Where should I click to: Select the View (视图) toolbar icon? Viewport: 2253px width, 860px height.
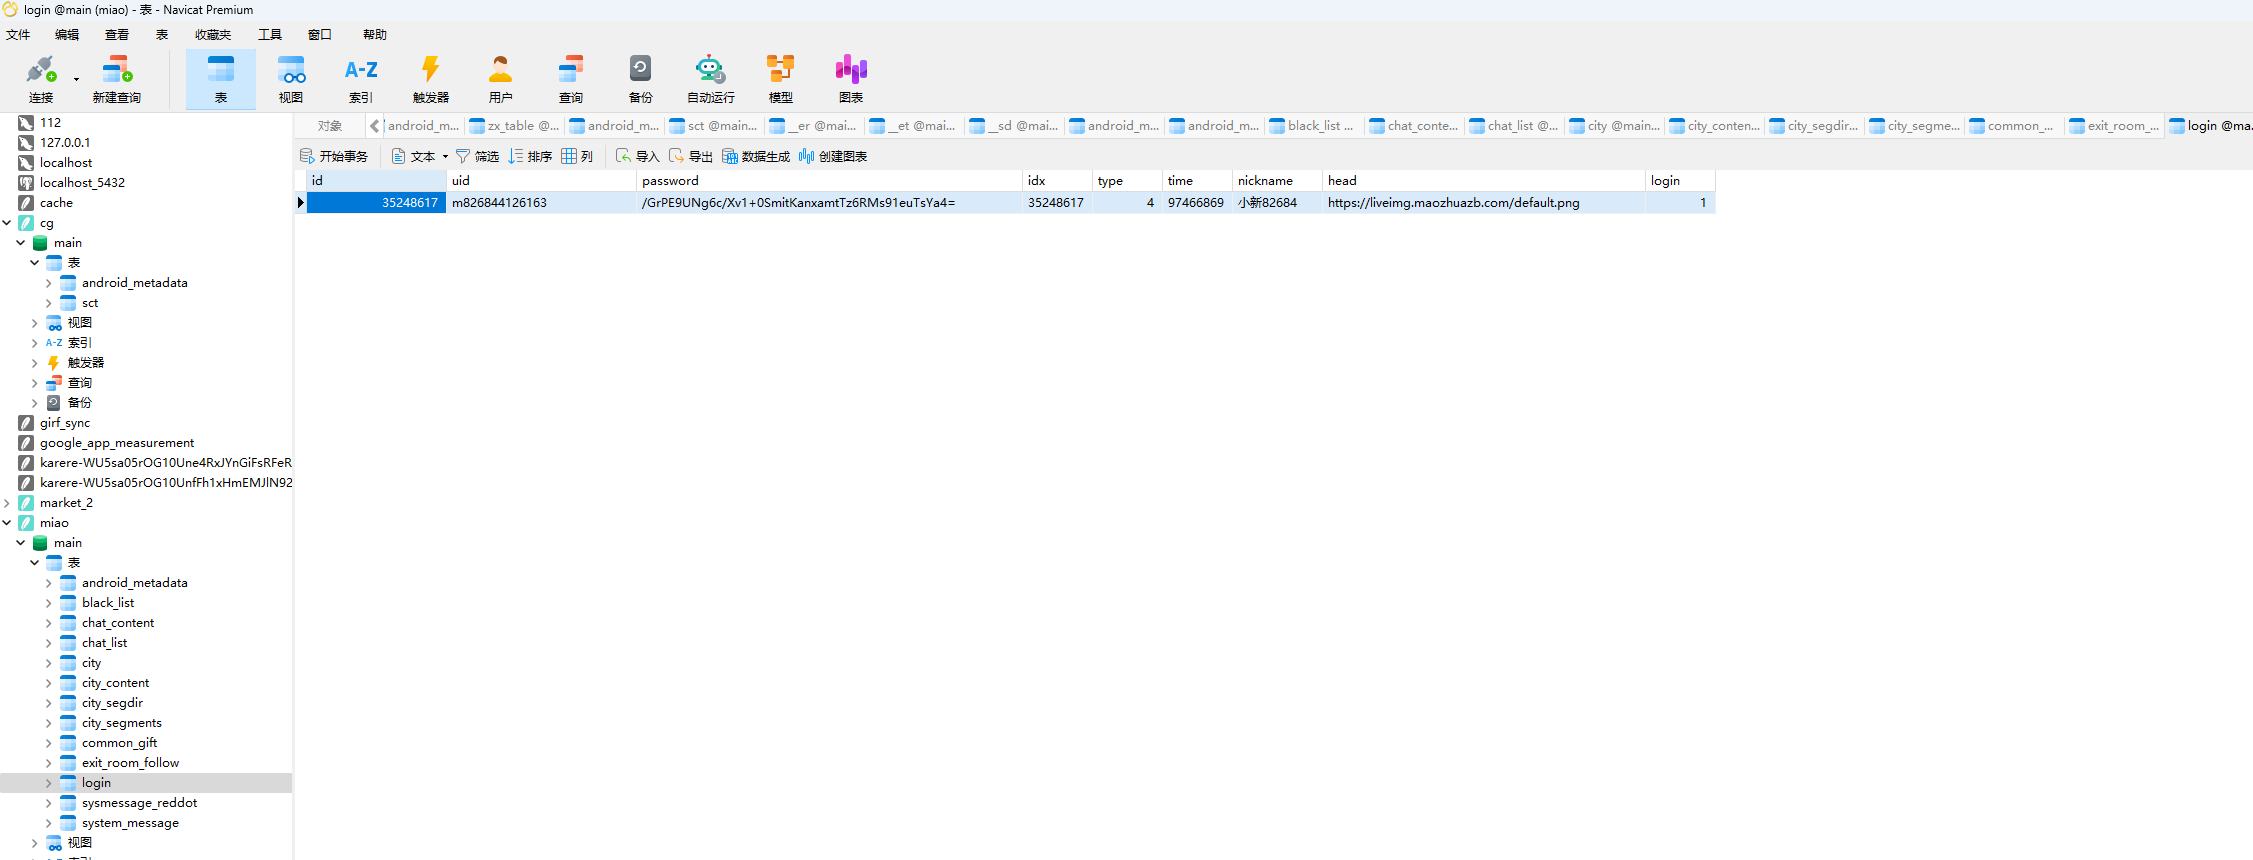point(291,79)
